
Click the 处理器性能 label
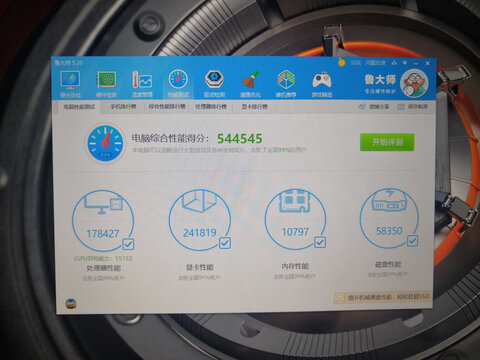pyautogui.click(x=103, y=268)
